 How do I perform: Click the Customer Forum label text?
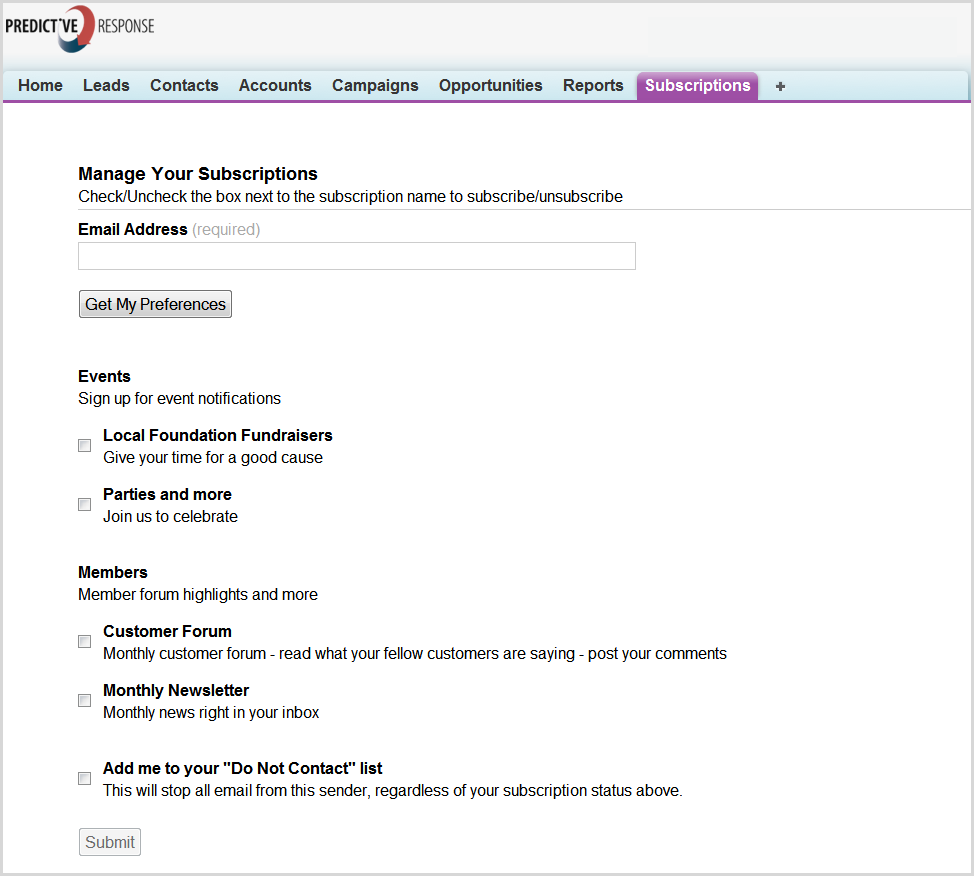point(167,632)
